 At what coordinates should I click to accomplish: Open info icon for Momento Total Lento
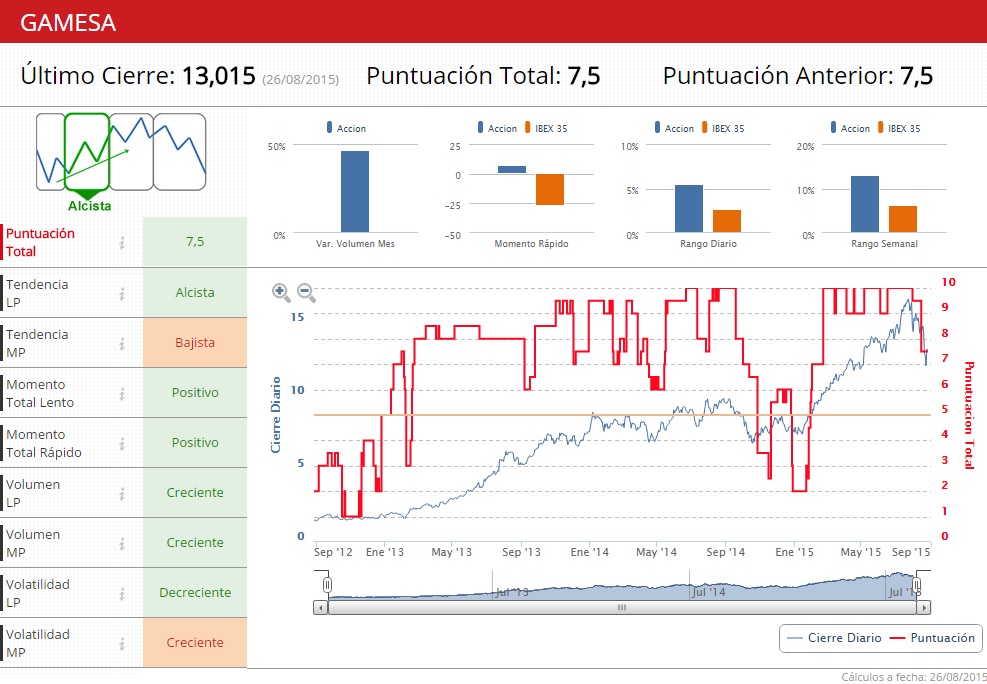122,393
